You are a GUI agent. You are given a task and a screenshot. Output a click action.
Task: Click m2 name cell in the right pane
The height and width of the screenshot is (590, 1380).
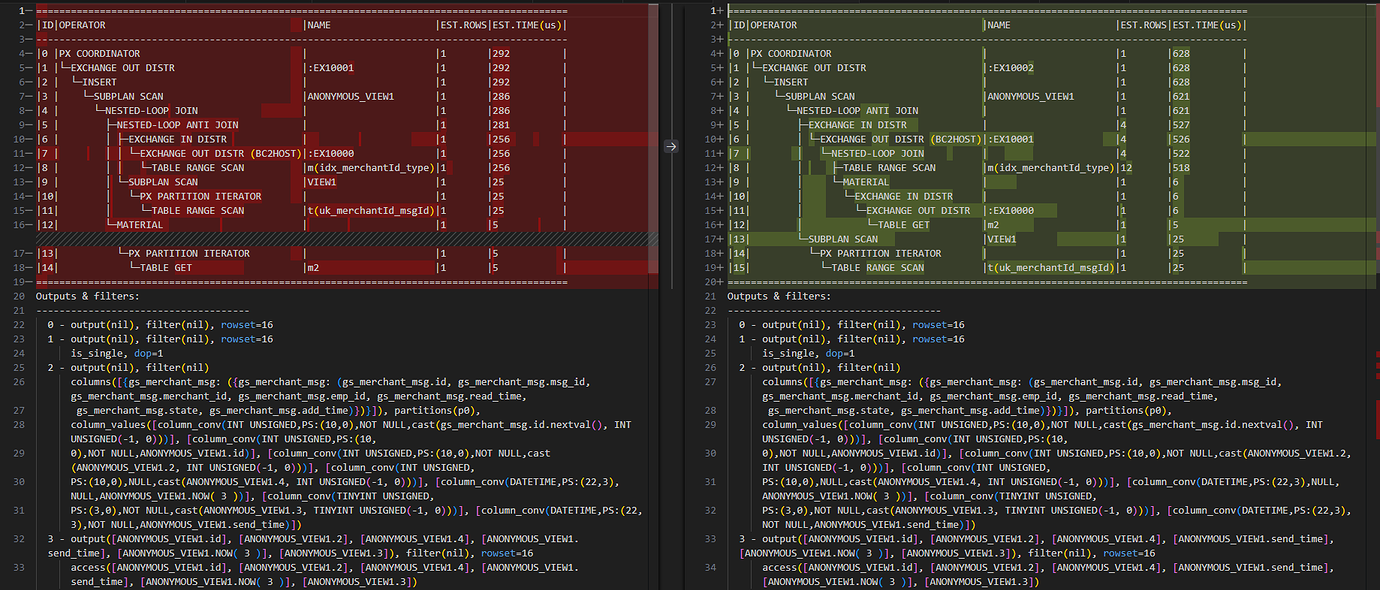tap(993, 225)
